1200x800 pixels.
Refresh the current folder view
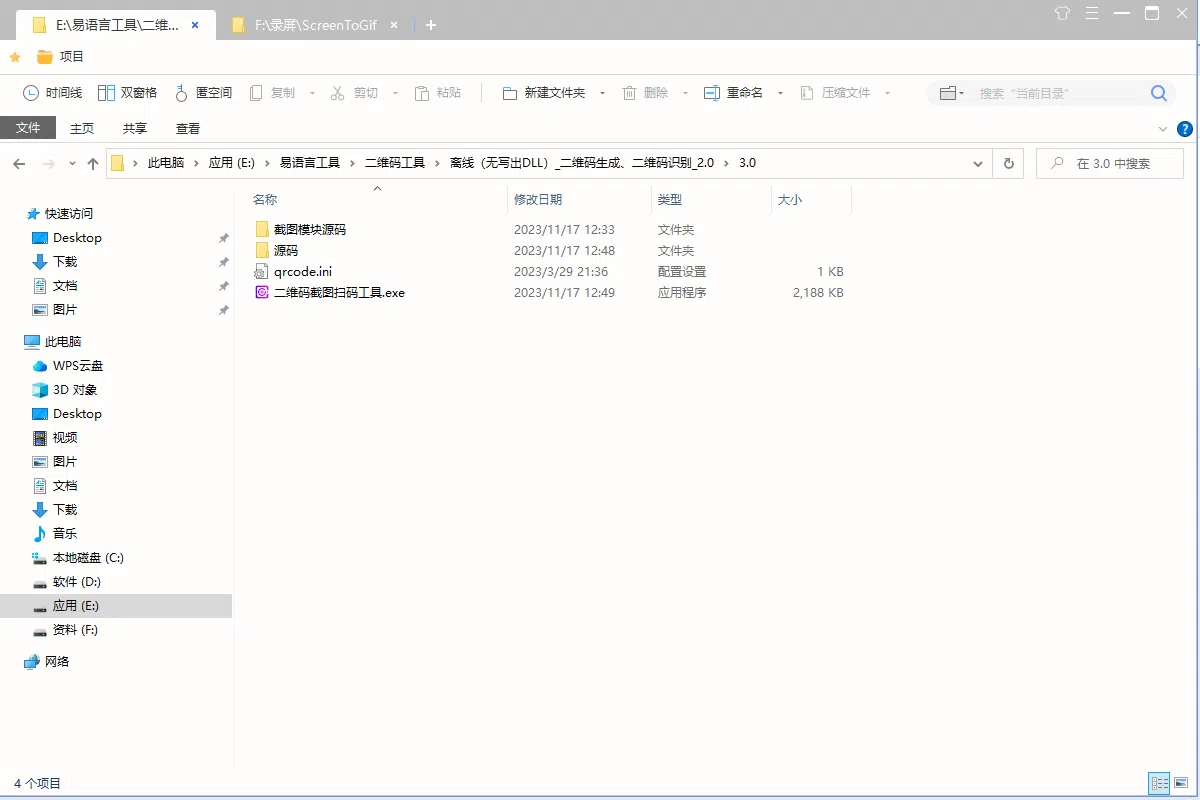click(x=1008, y=163)
